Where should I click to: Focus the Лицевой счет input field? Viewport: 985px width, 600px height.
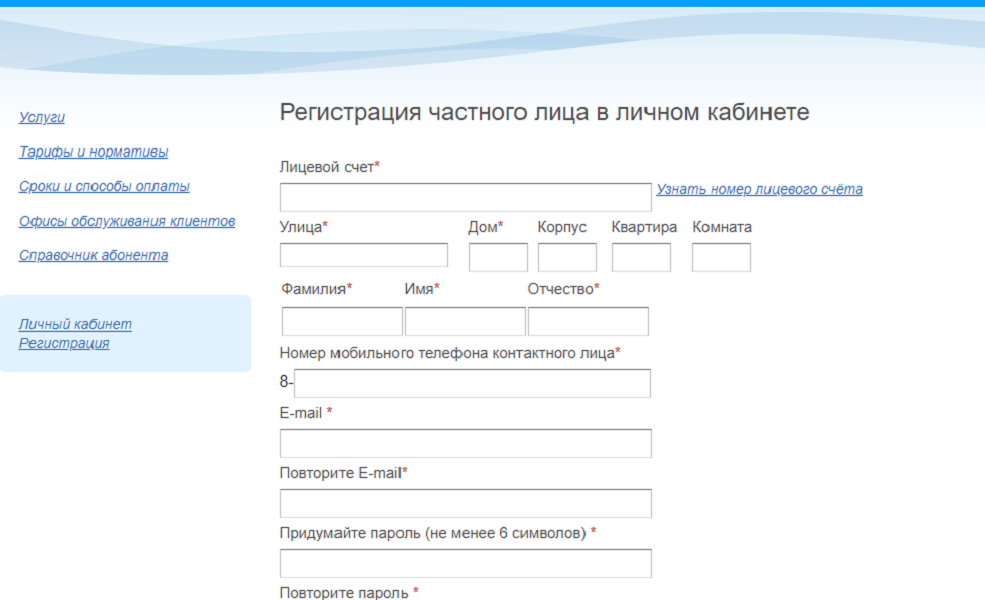[x=465, y=197]
